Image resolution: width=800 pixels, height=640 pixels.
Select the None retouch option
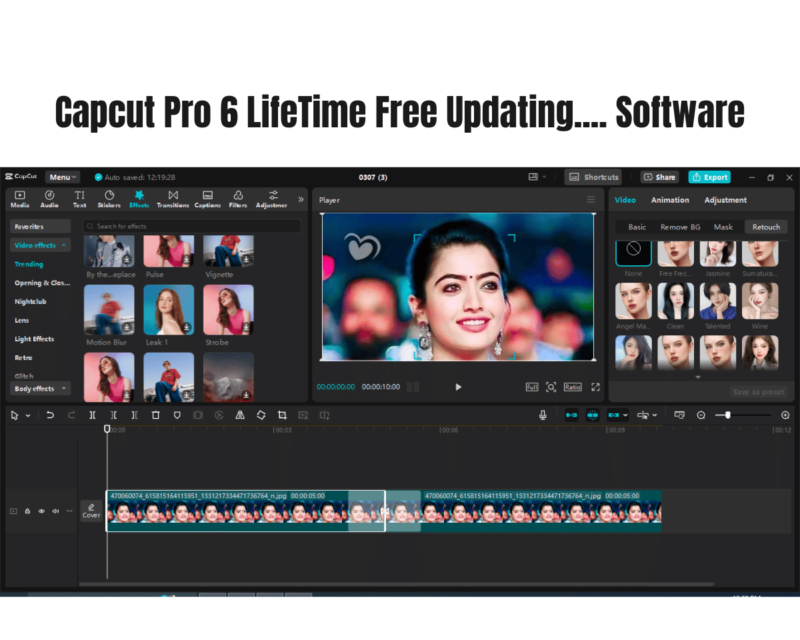tap(633, 253)
